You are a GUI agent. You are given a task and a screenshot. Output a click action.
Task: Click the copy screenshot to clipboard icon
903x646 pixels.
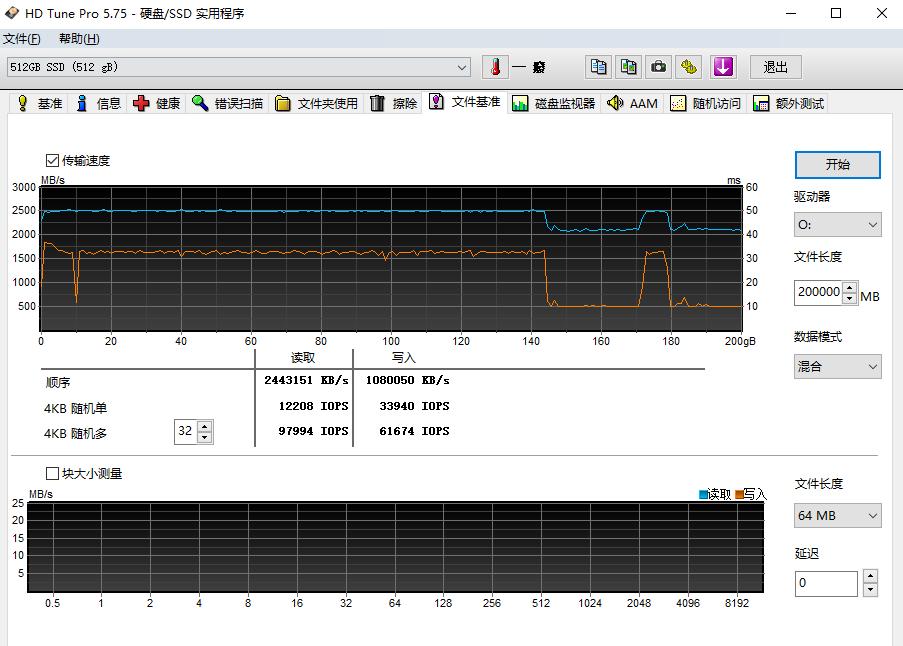[x=628, y=66]
